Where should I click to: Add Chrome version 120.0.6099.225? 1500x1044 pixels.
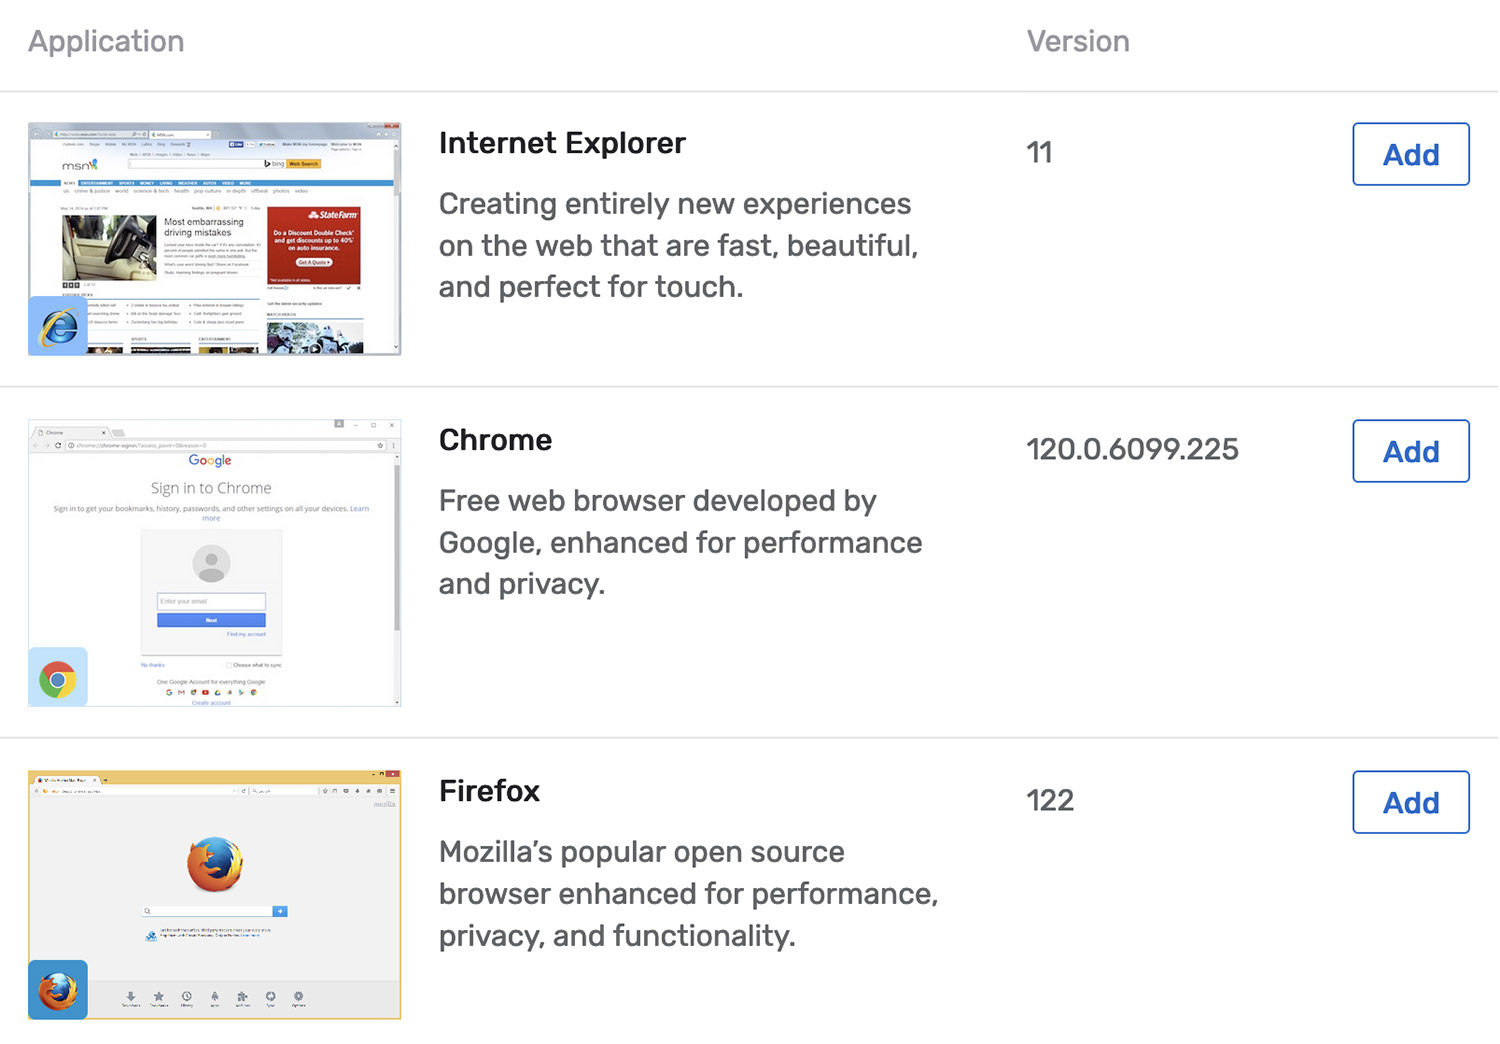(1411, 451)
